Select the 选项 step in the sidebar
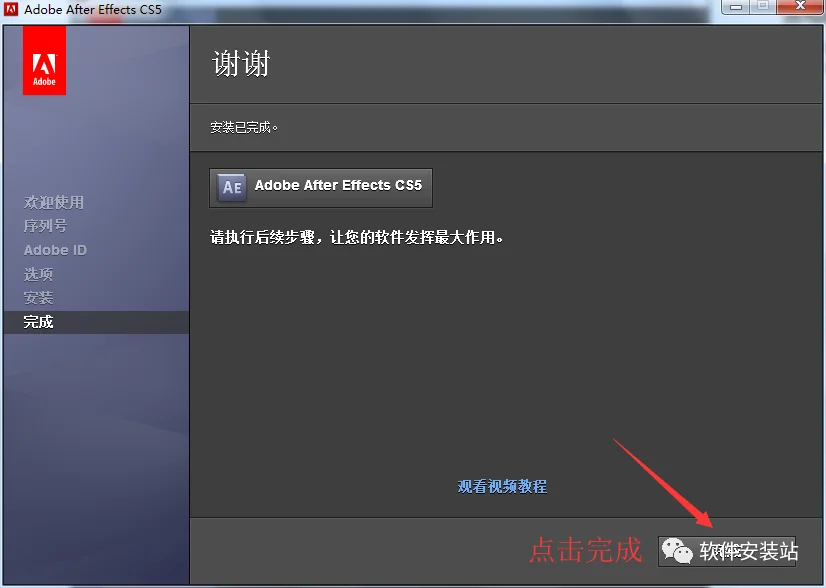This screenshot has width=826, height=588. coord(38,274)
